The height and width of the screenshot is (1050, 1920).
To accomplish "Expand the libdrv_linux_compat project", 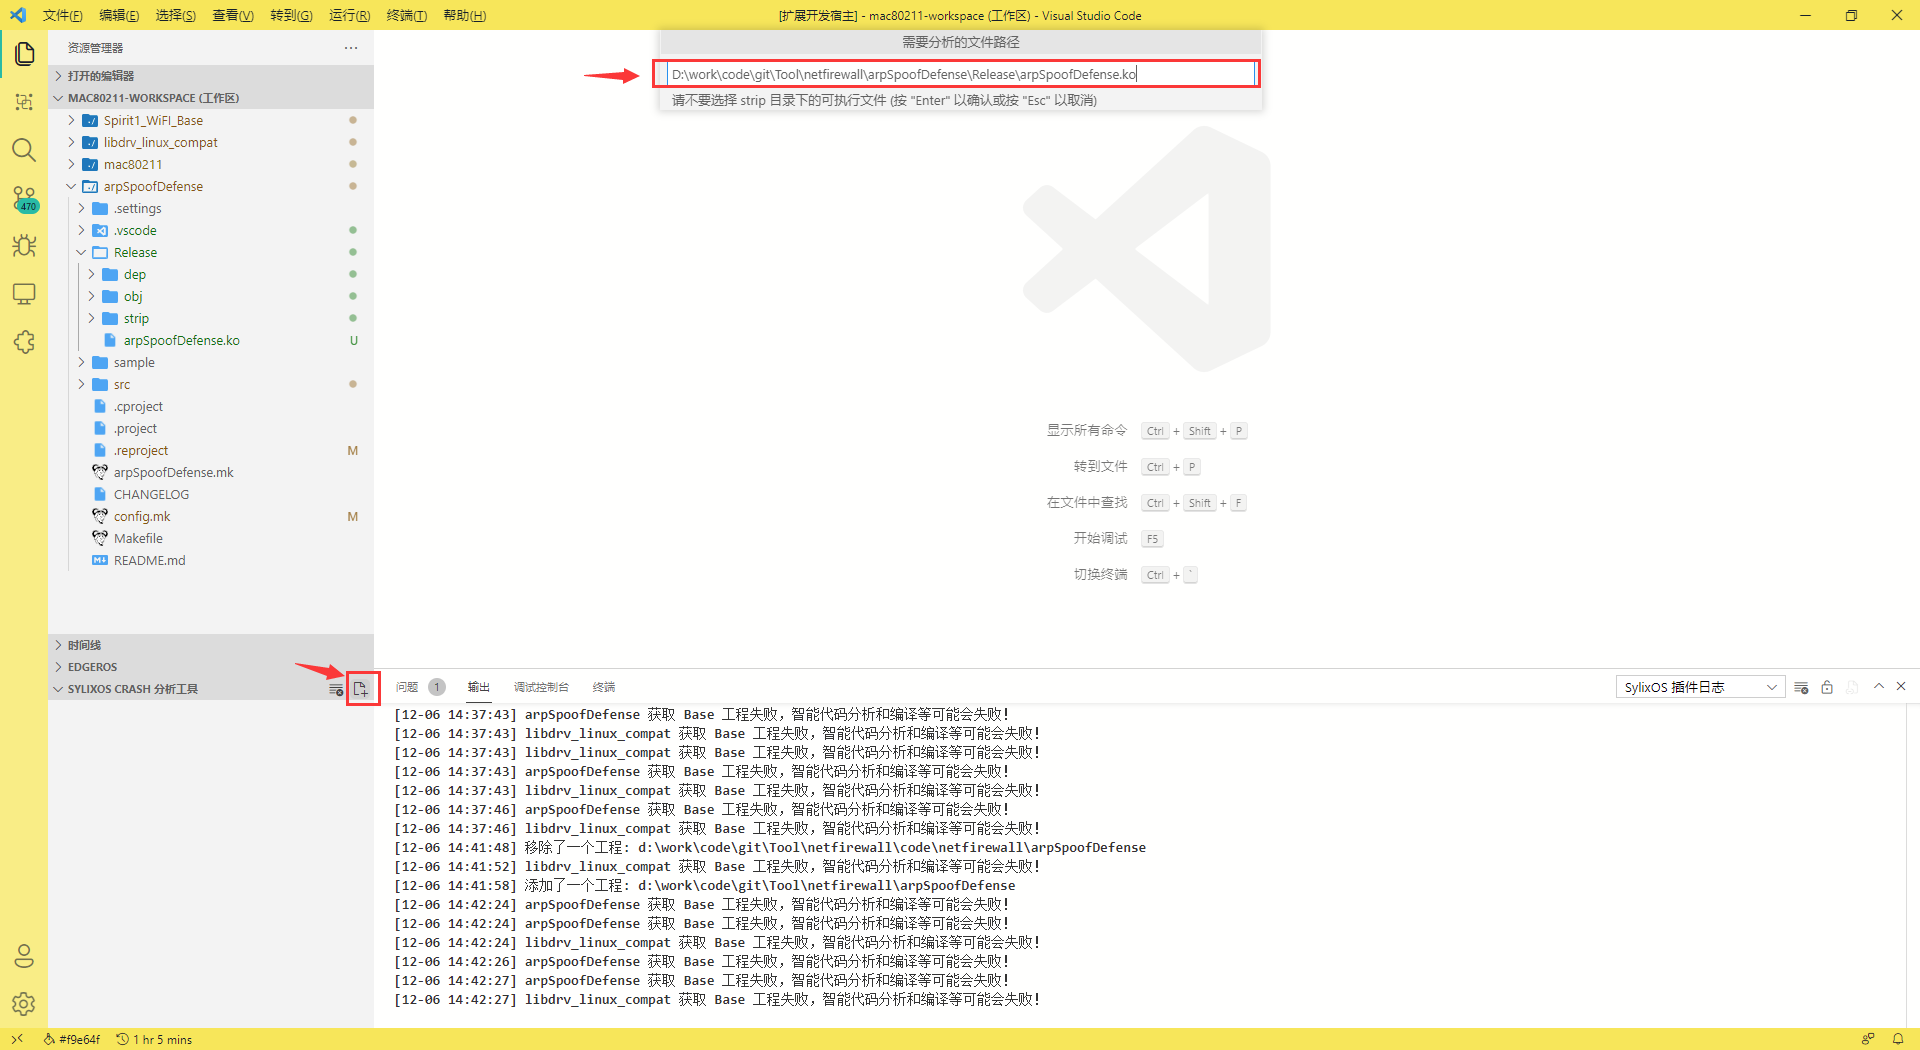I will 211,142.
